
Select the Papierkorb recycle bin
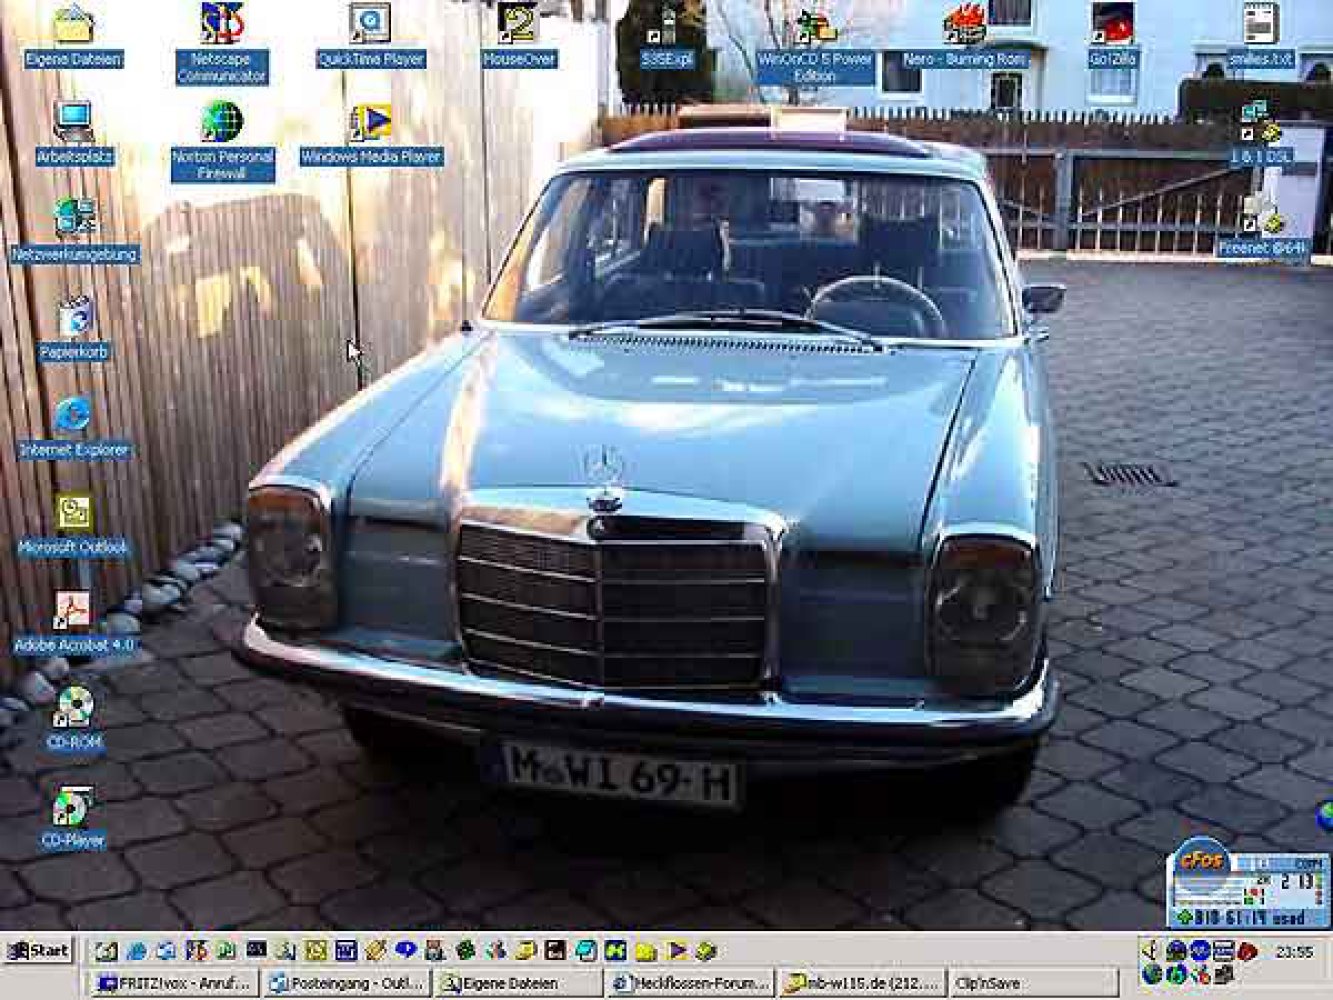click(x=74, y=330)
